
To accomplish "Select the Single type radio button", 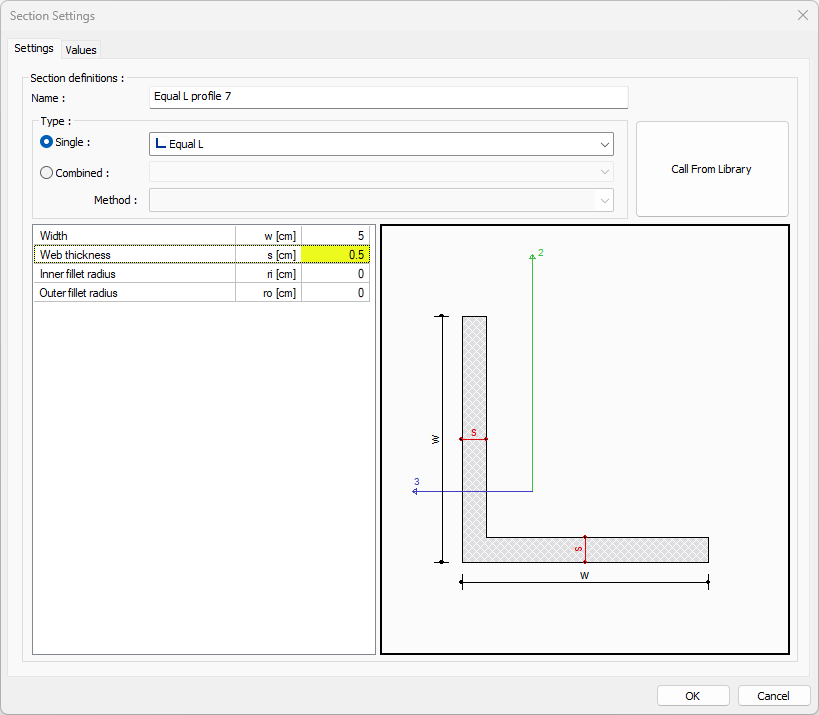I will pos(46,143).
